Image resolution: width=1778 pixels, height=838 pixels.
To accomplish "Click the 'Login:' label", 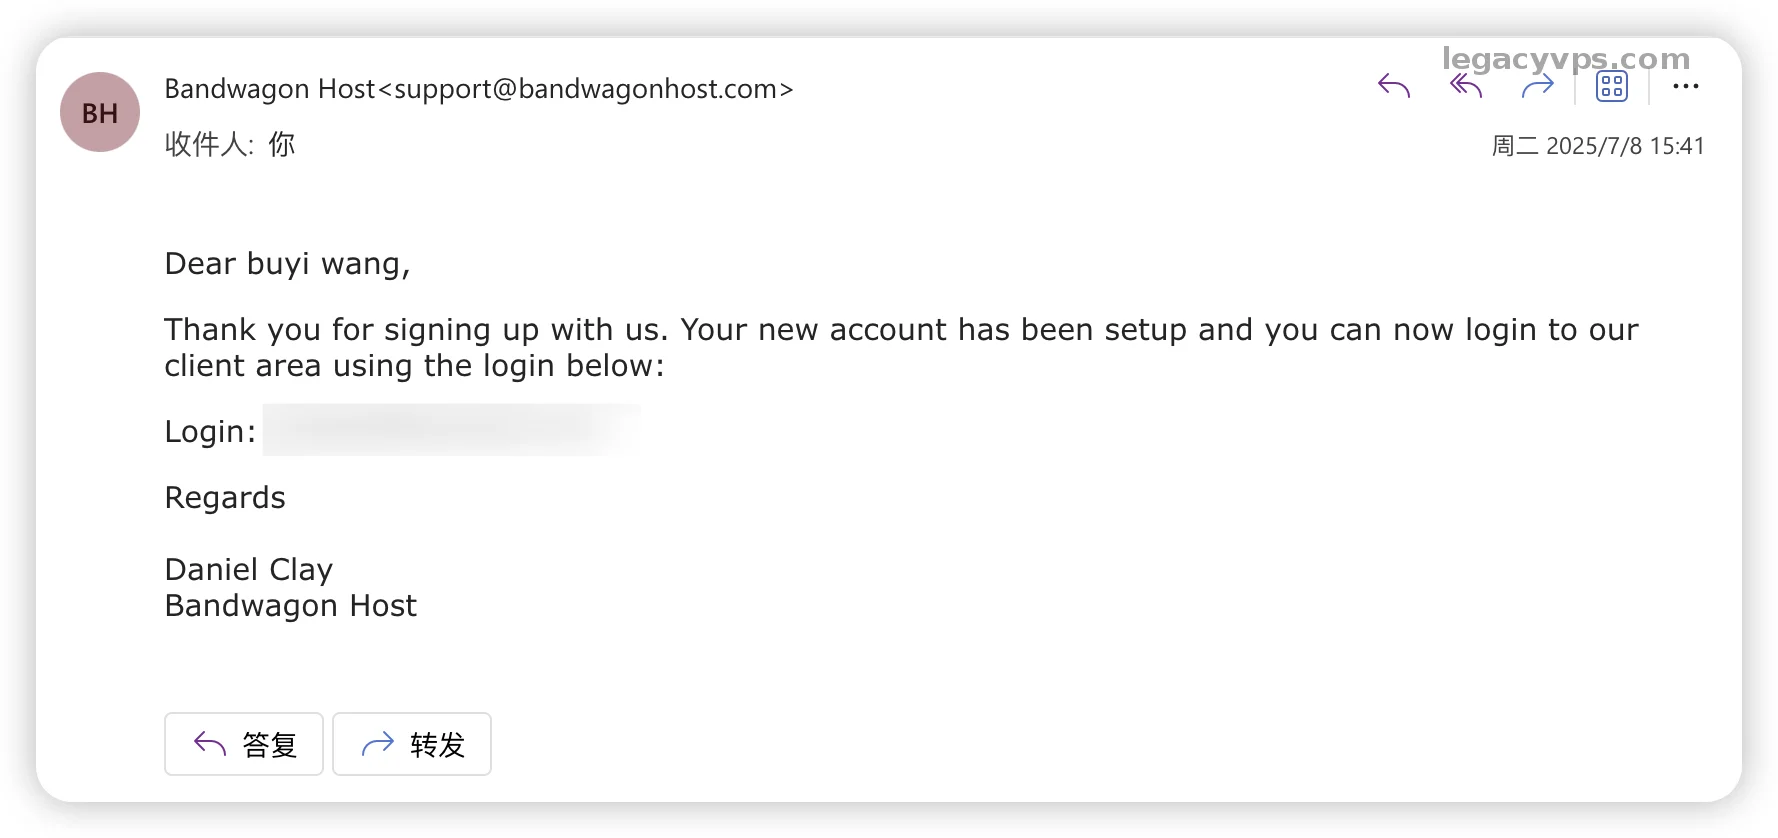I will (x=210, y=432).
